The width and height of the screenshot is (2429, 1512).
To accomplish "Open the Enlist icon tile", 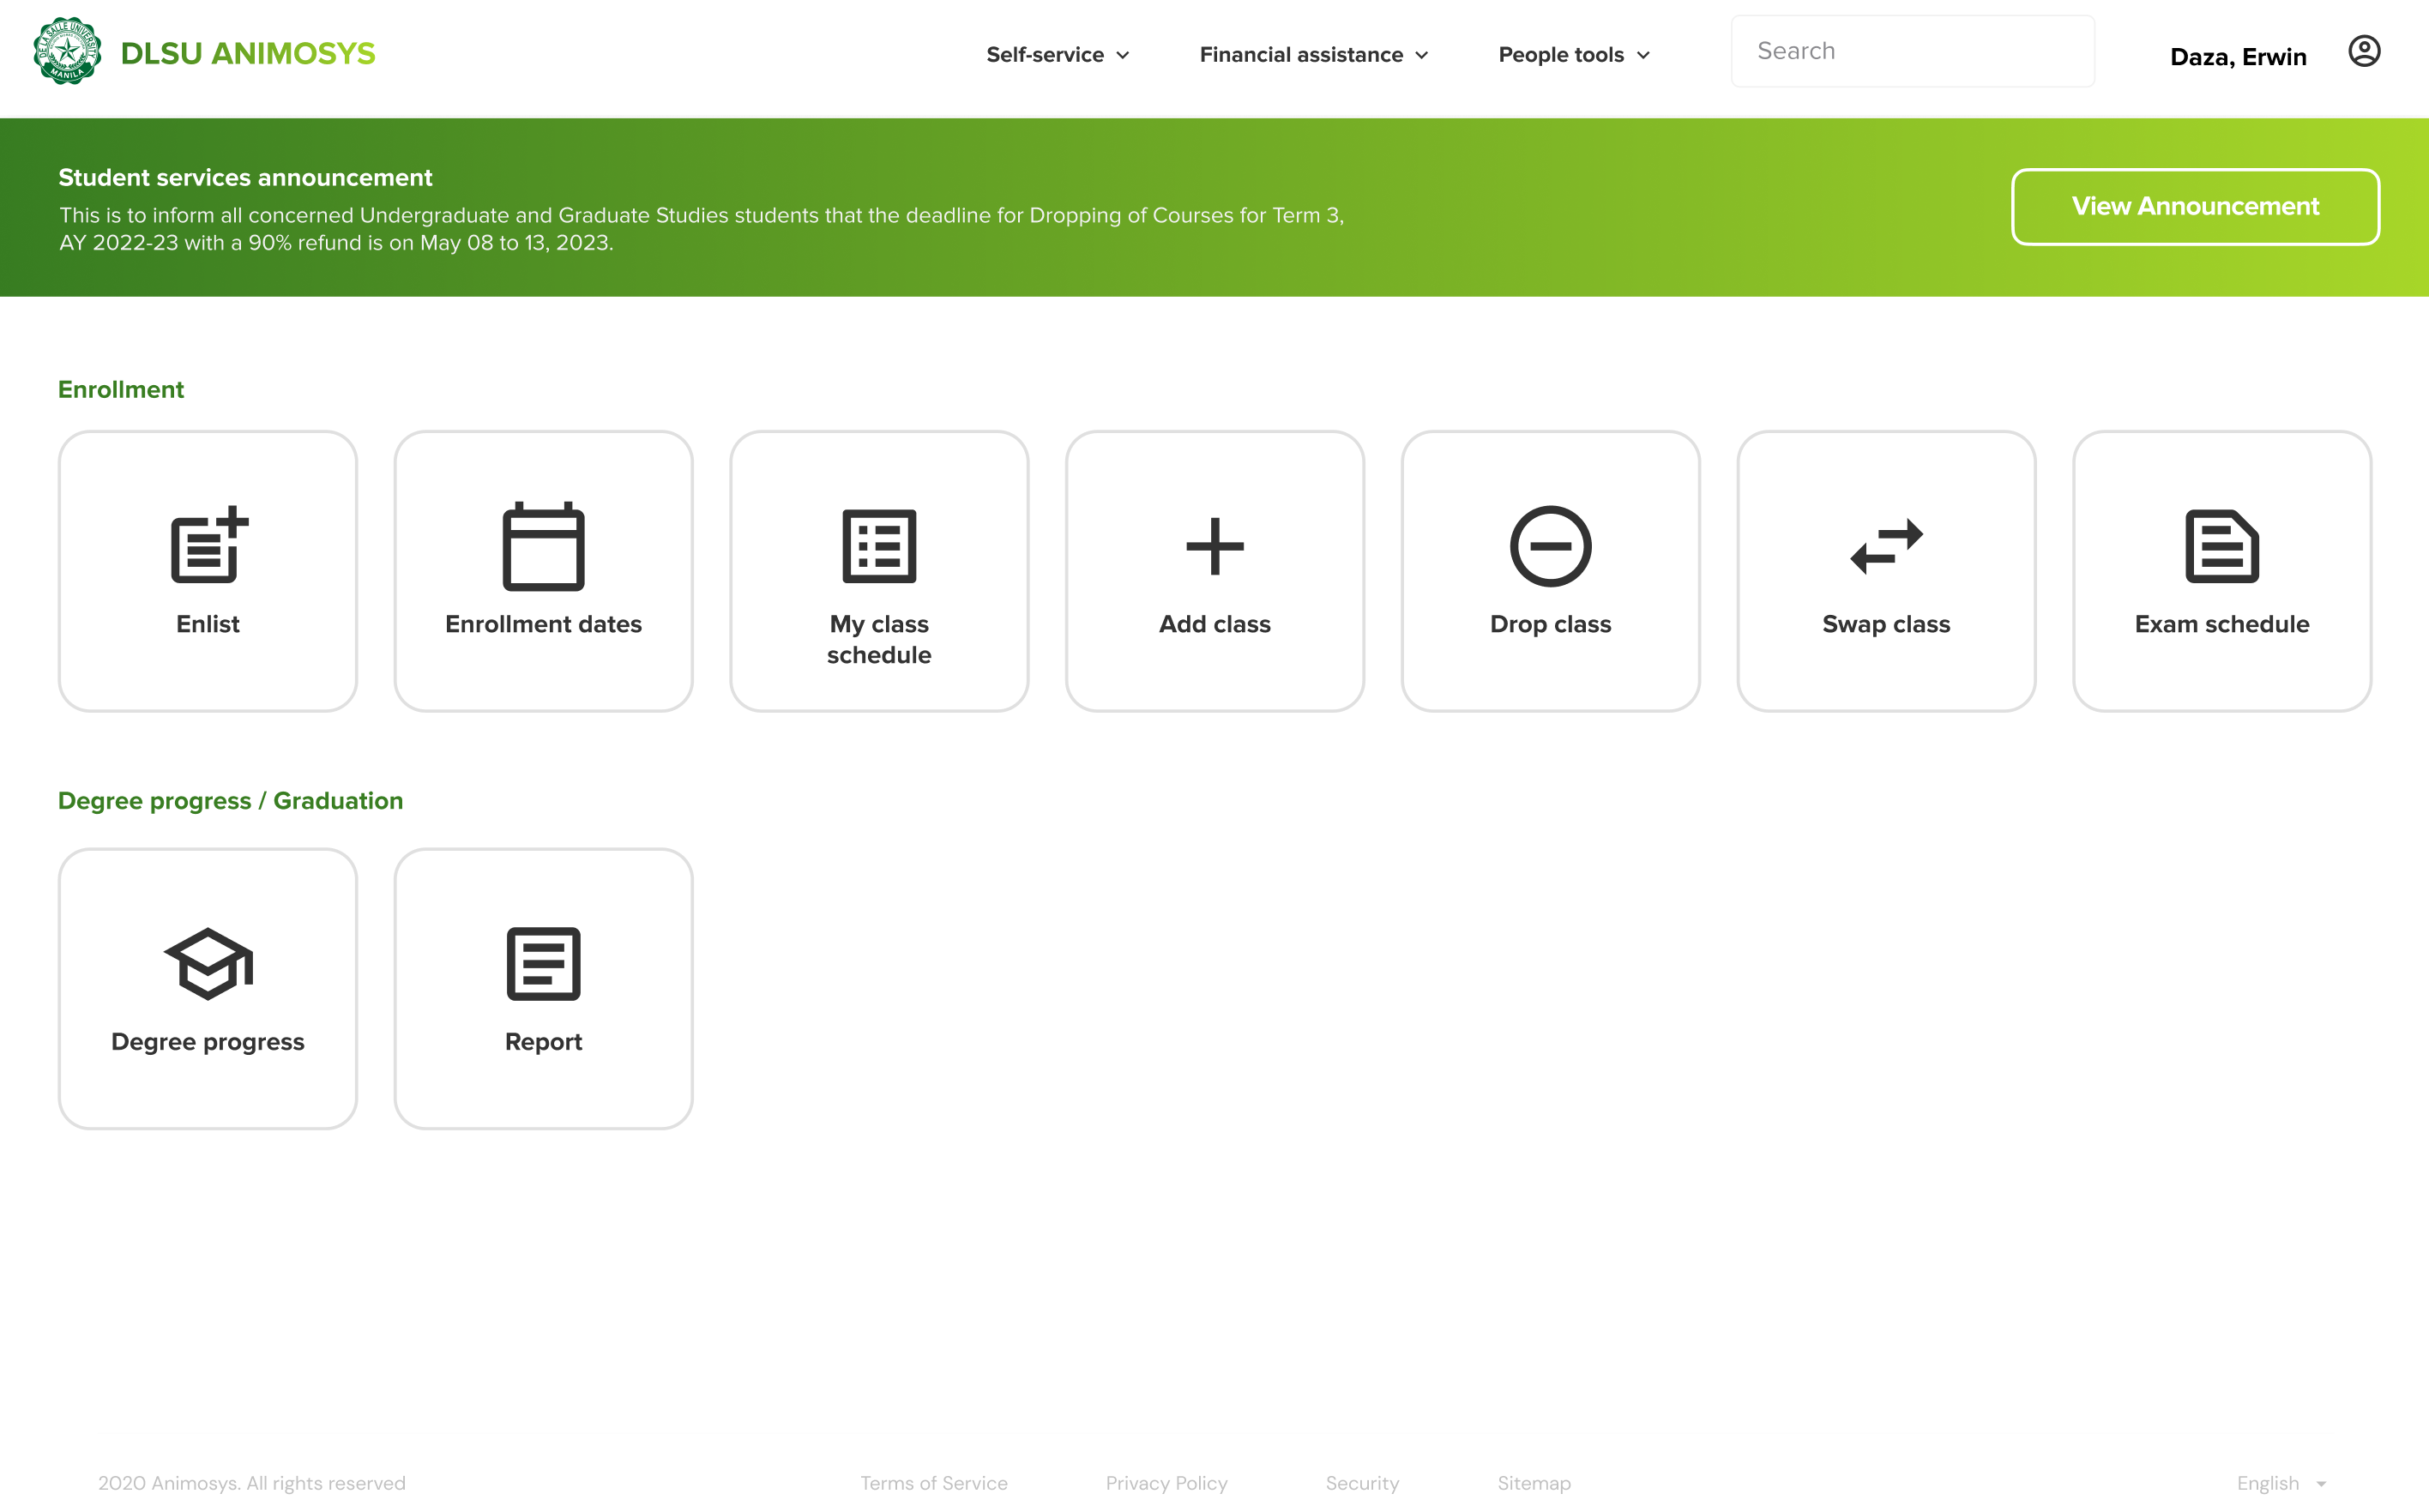I will point(208,545).
